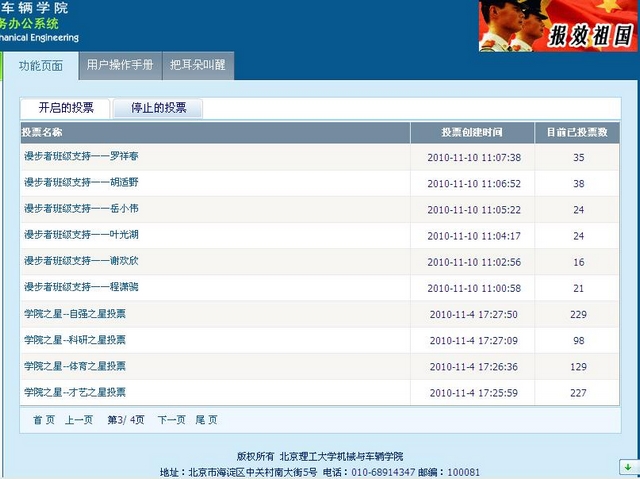640x479 pixels.
Task: Open the vote 漫步者班级支持——胡适野
Action: 81,183
